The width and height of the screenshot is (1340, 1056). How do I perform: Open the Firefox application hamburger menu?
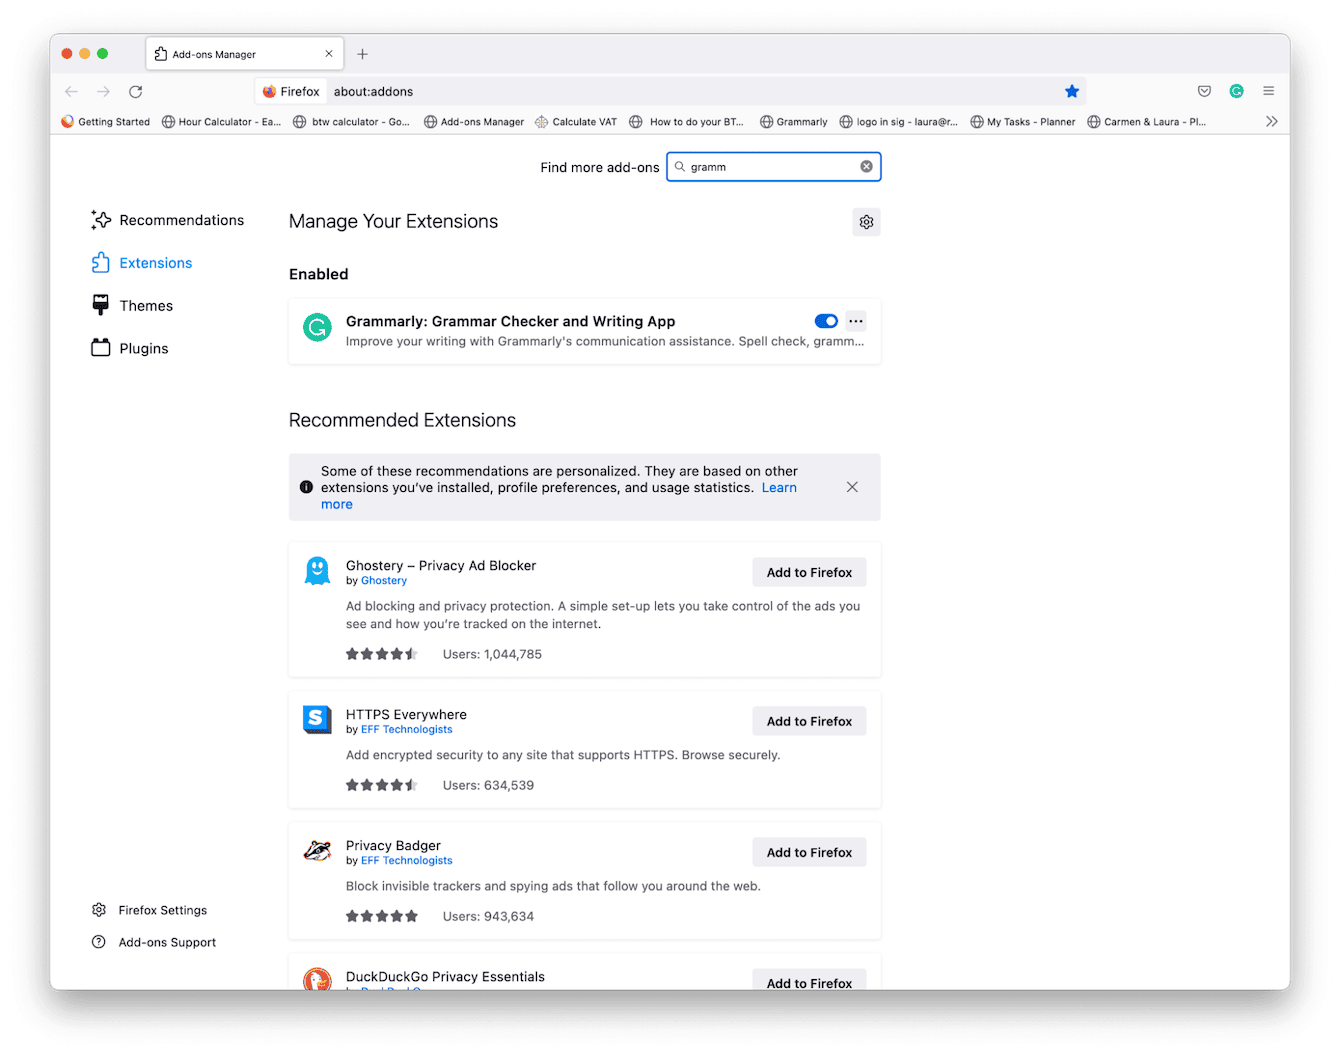[x=1268, y=91]
